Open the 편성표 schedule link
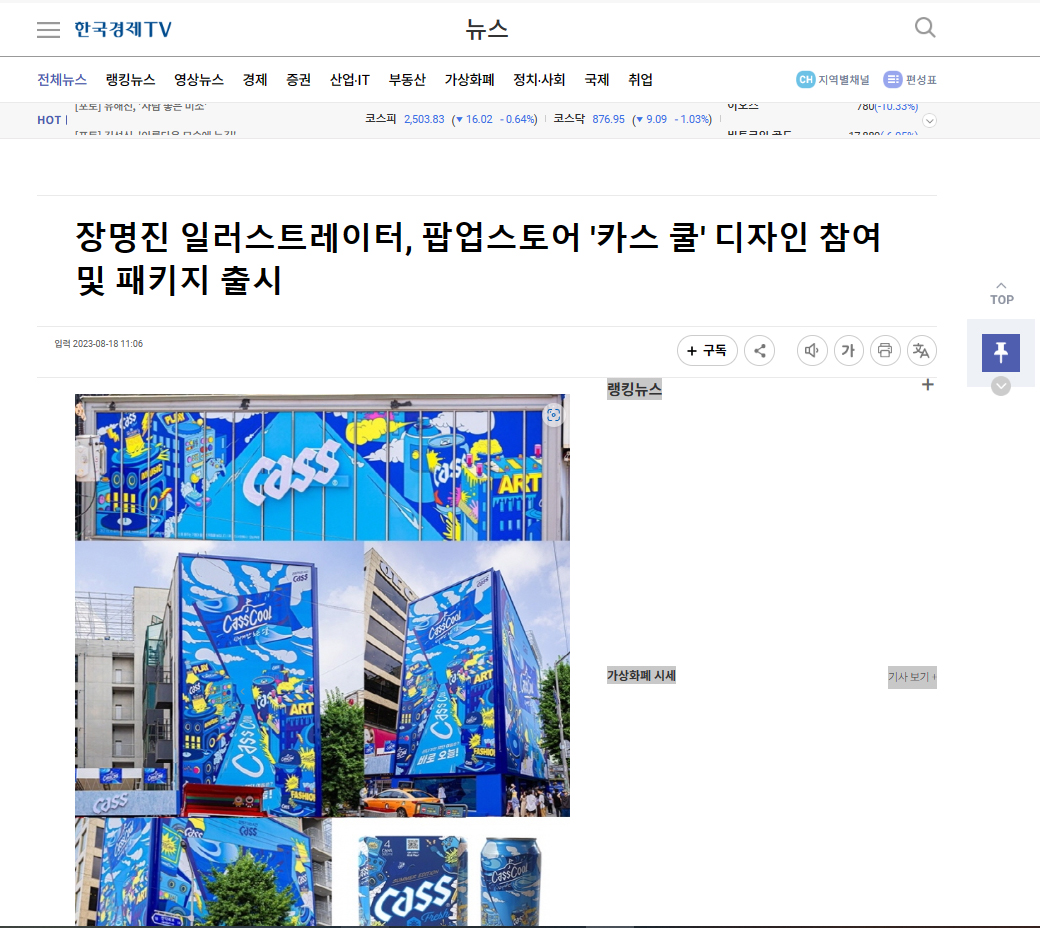This screenshot has width=1040, height=928. point(910,80)
